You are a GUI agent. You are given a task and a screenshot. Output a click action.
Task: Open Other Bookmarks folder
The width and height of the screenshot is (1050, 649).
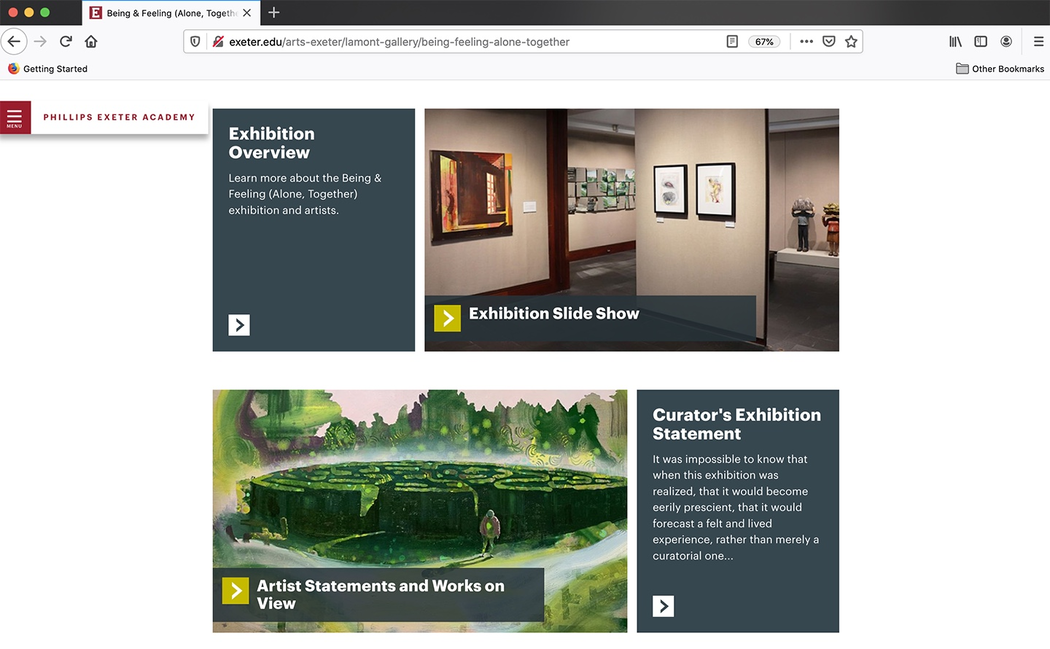point(1000,68)
